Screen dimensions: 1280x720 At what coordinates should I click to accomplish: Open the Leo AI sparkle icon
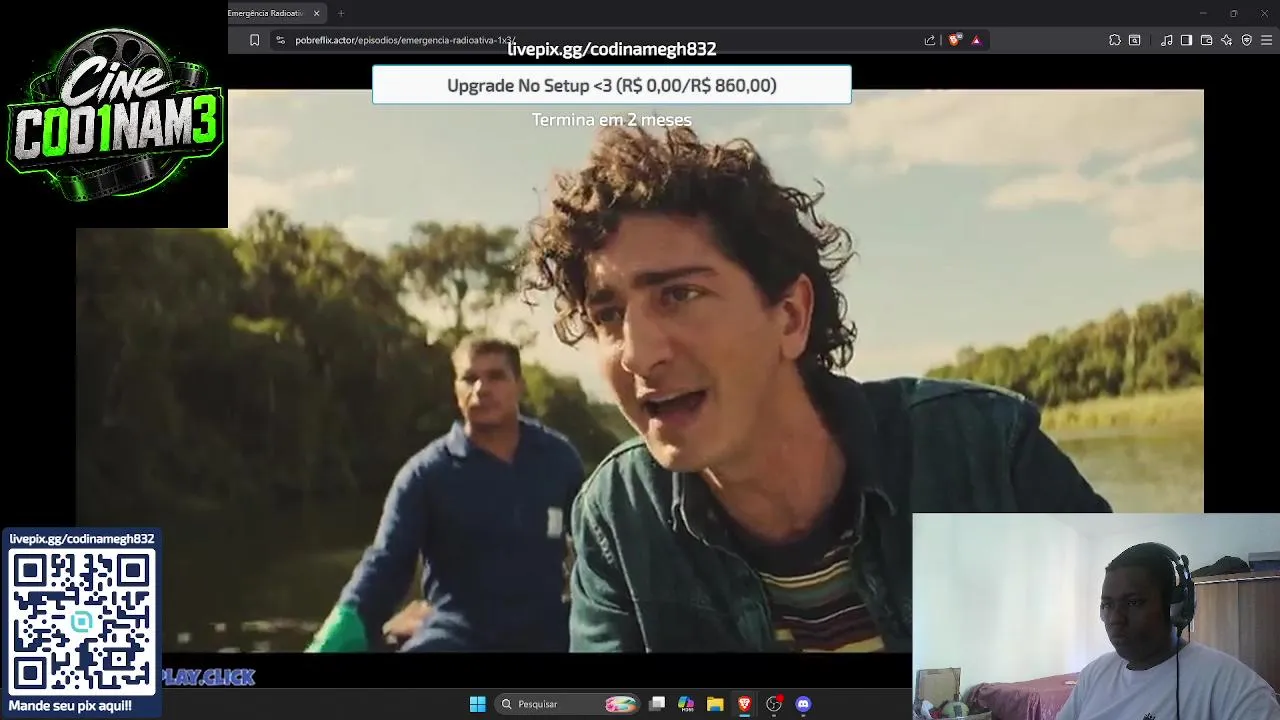pyautogui.click(x=1226, y=40)
